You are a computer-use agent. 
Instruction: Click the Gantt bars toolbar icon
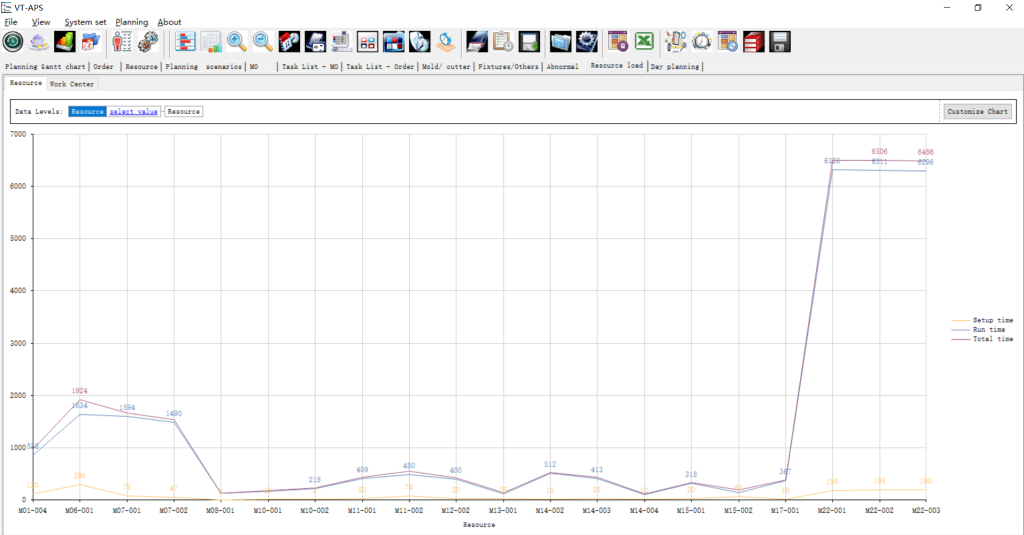point(185,42)
